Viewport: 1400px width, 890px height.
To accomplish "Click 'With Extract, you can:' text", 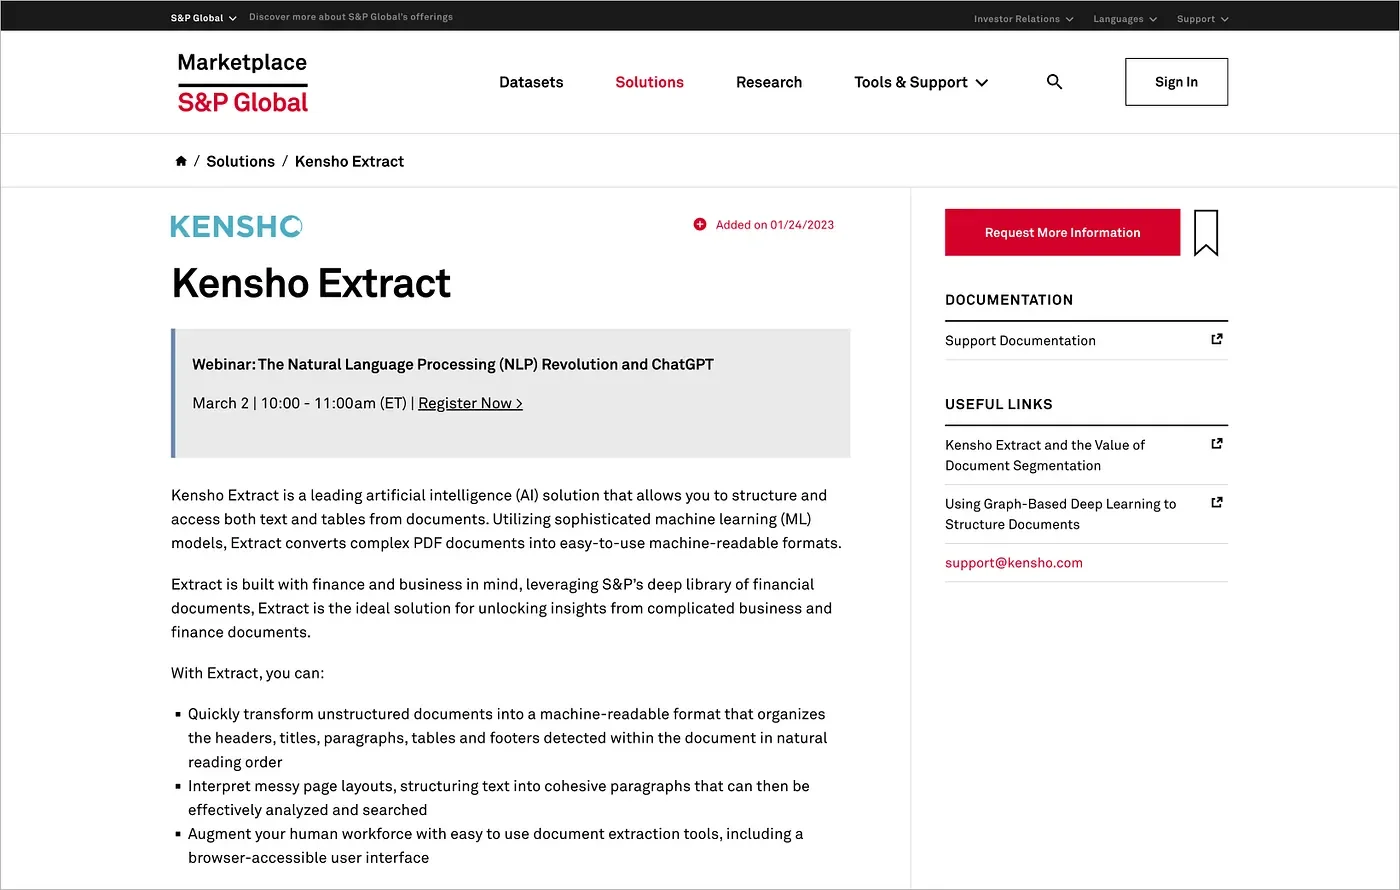I will [x=247, y=673].
